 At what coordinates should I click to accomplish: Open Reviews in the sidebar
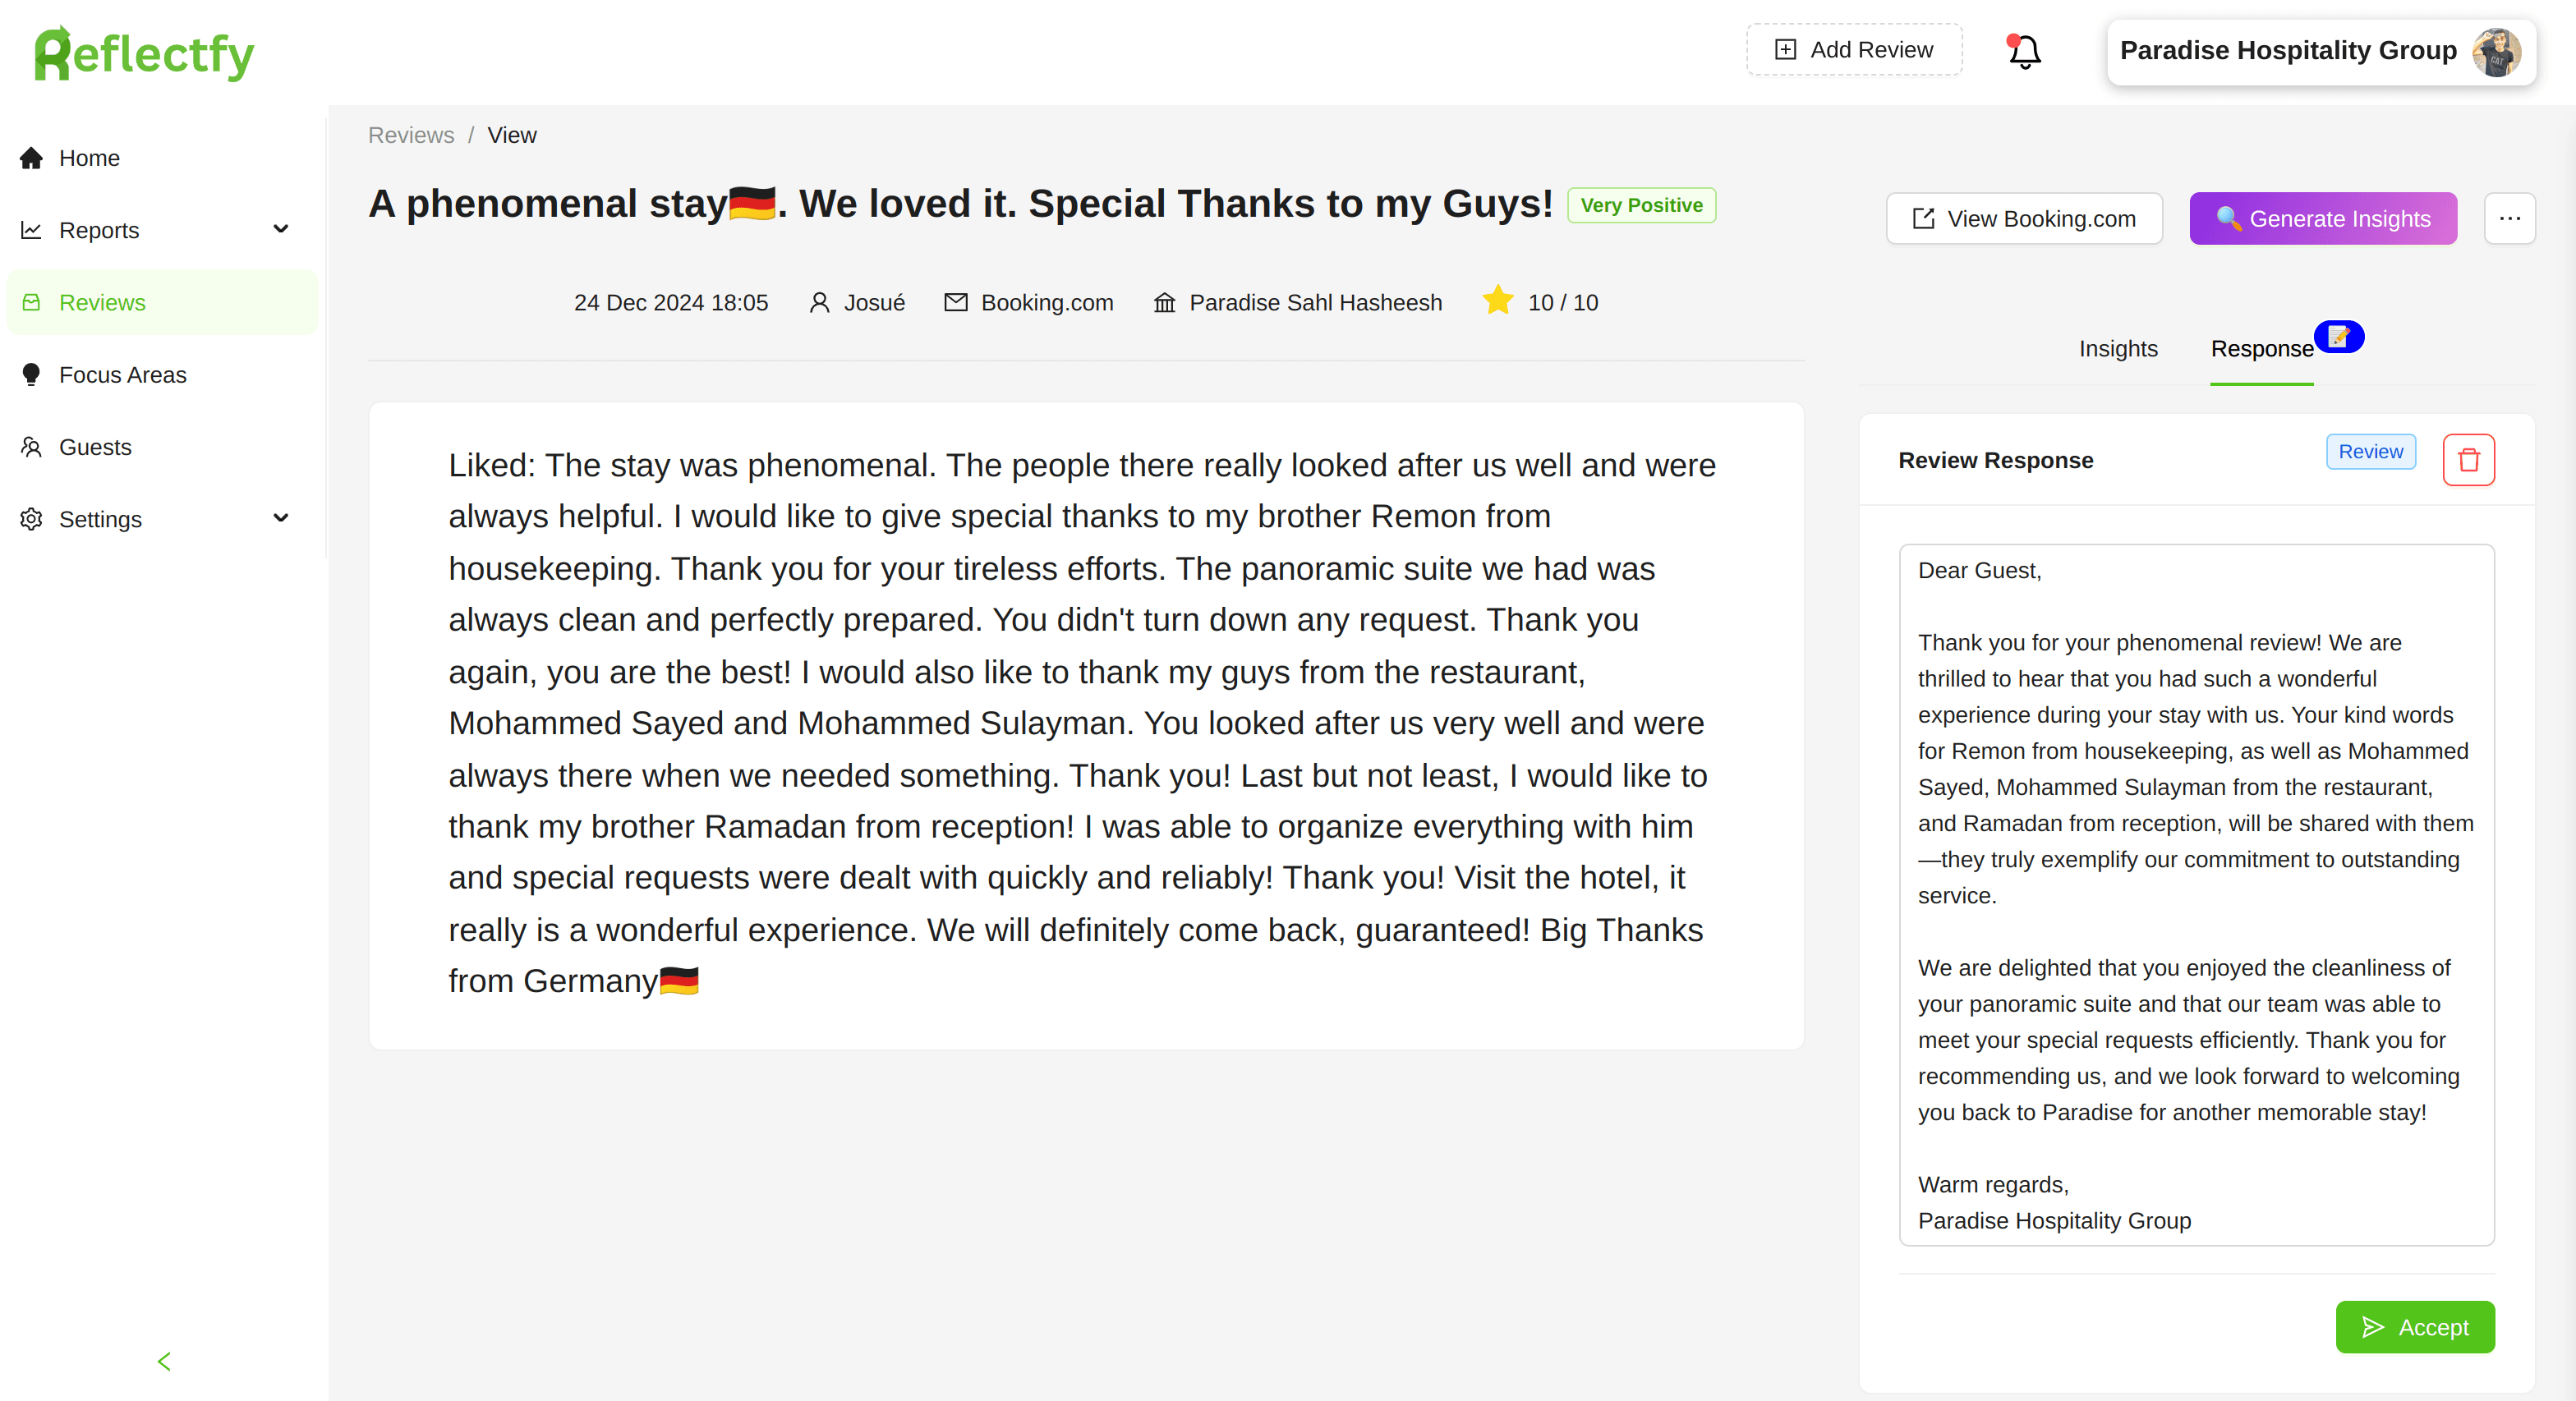(102, 303)
